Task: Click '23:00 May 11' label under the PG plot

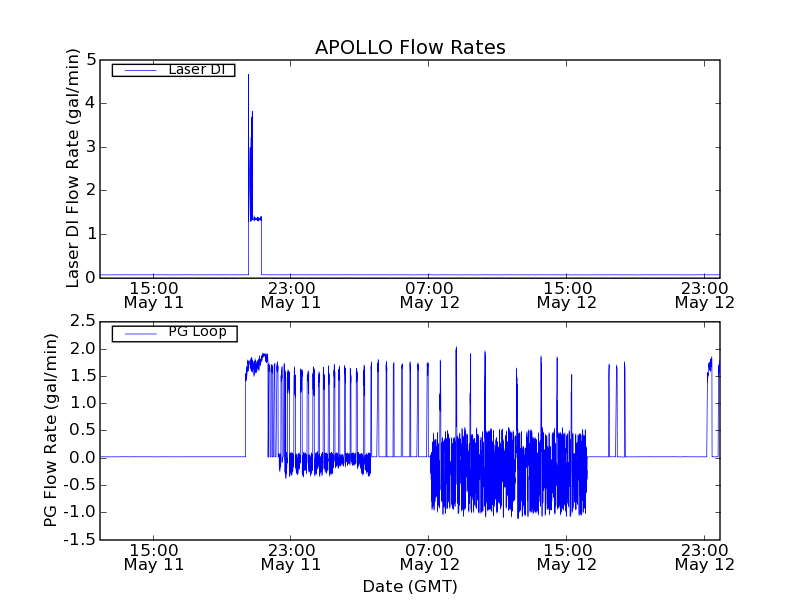Action: (291, 558)
